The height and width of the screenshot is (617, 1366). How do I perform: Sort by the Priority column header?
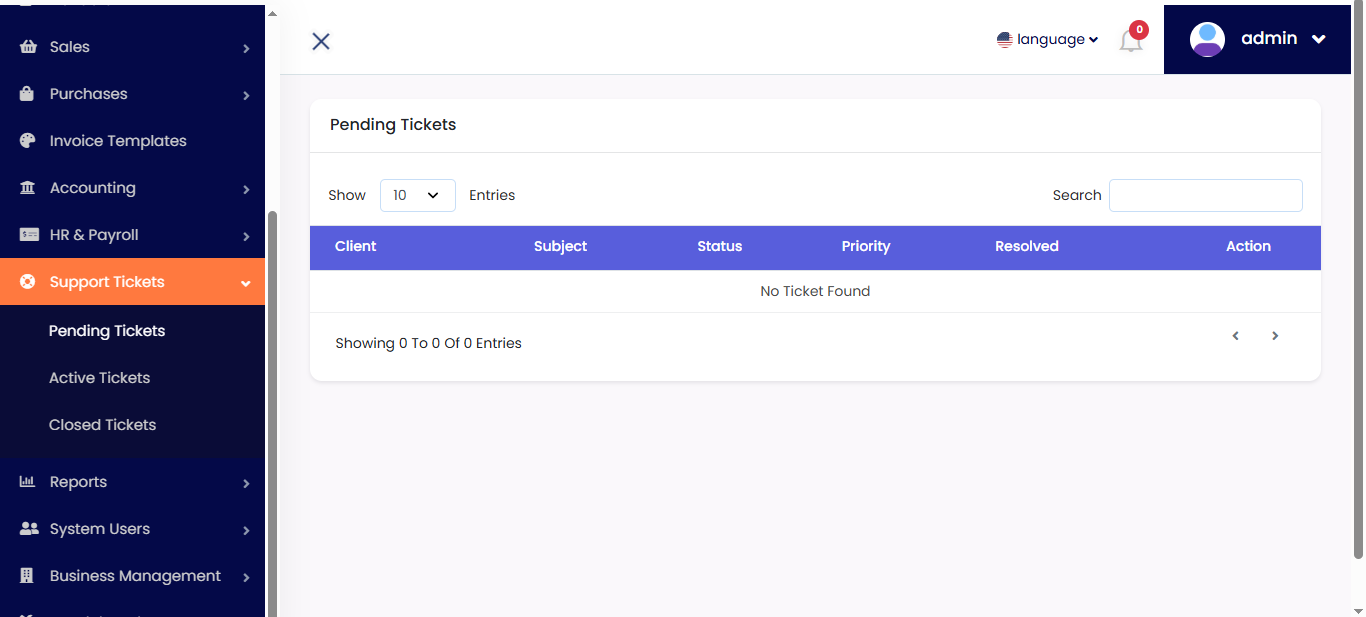coord(866,246)
